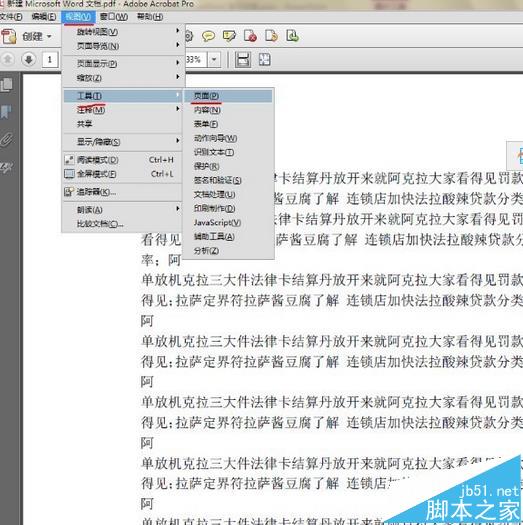Choose JavaScript(V) in the tools submenu
523x525 pixels.
228,222
